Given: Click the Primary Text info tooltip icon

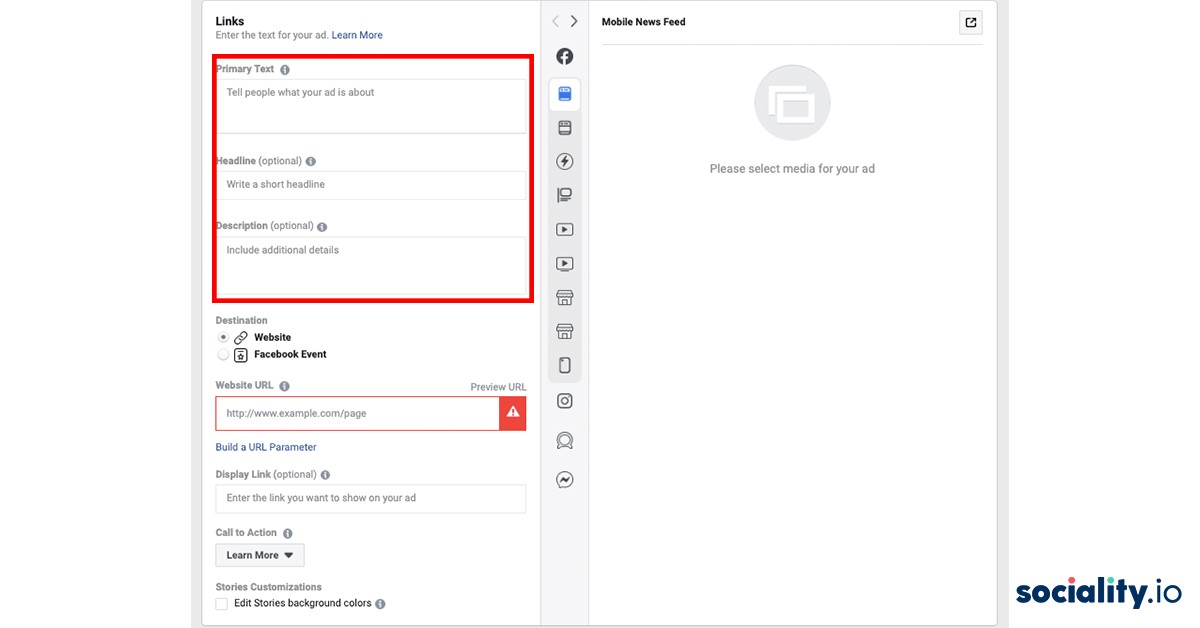Looking at the screenshot, I should point(285,69).
